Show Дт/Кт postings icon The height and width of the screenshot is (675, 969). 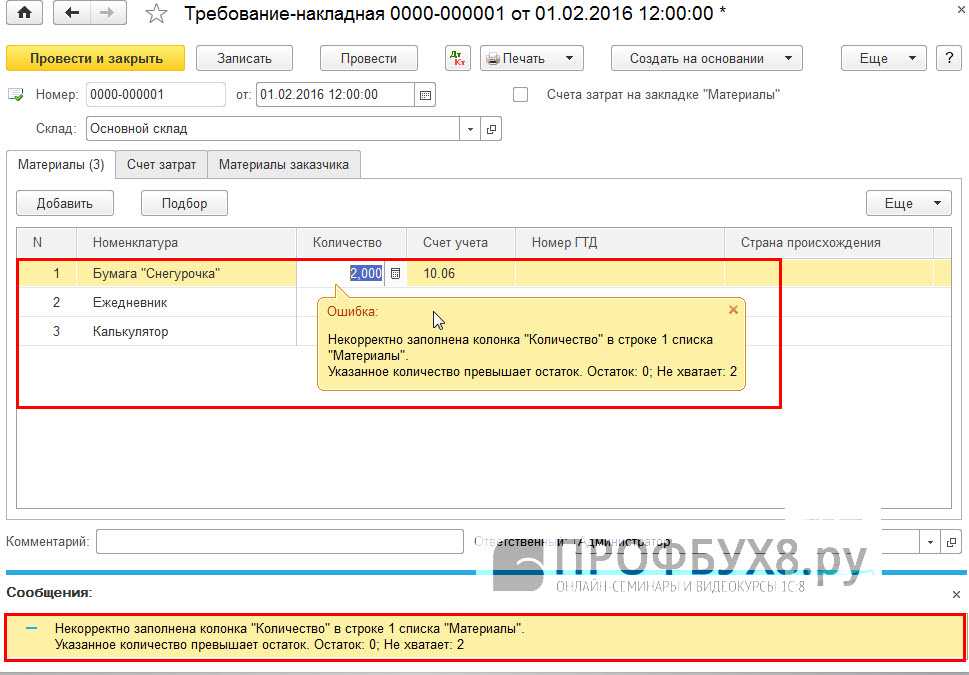(458, 59)
